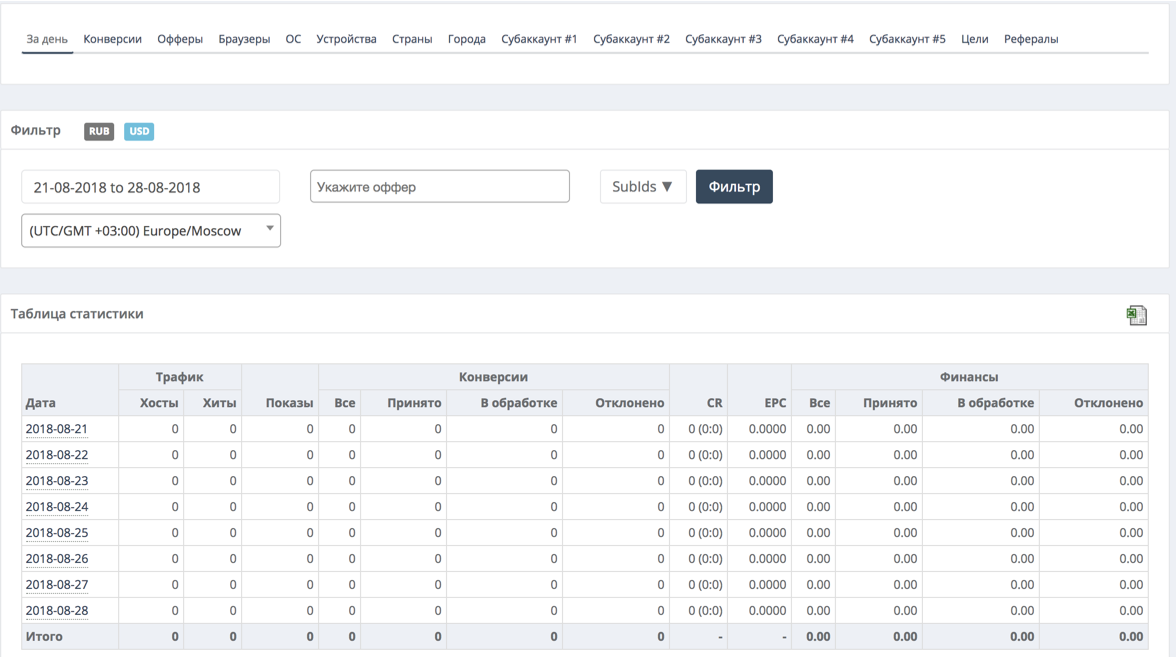Open the Рефералы tab
Screen dimensions: 1176x657
1031,39
